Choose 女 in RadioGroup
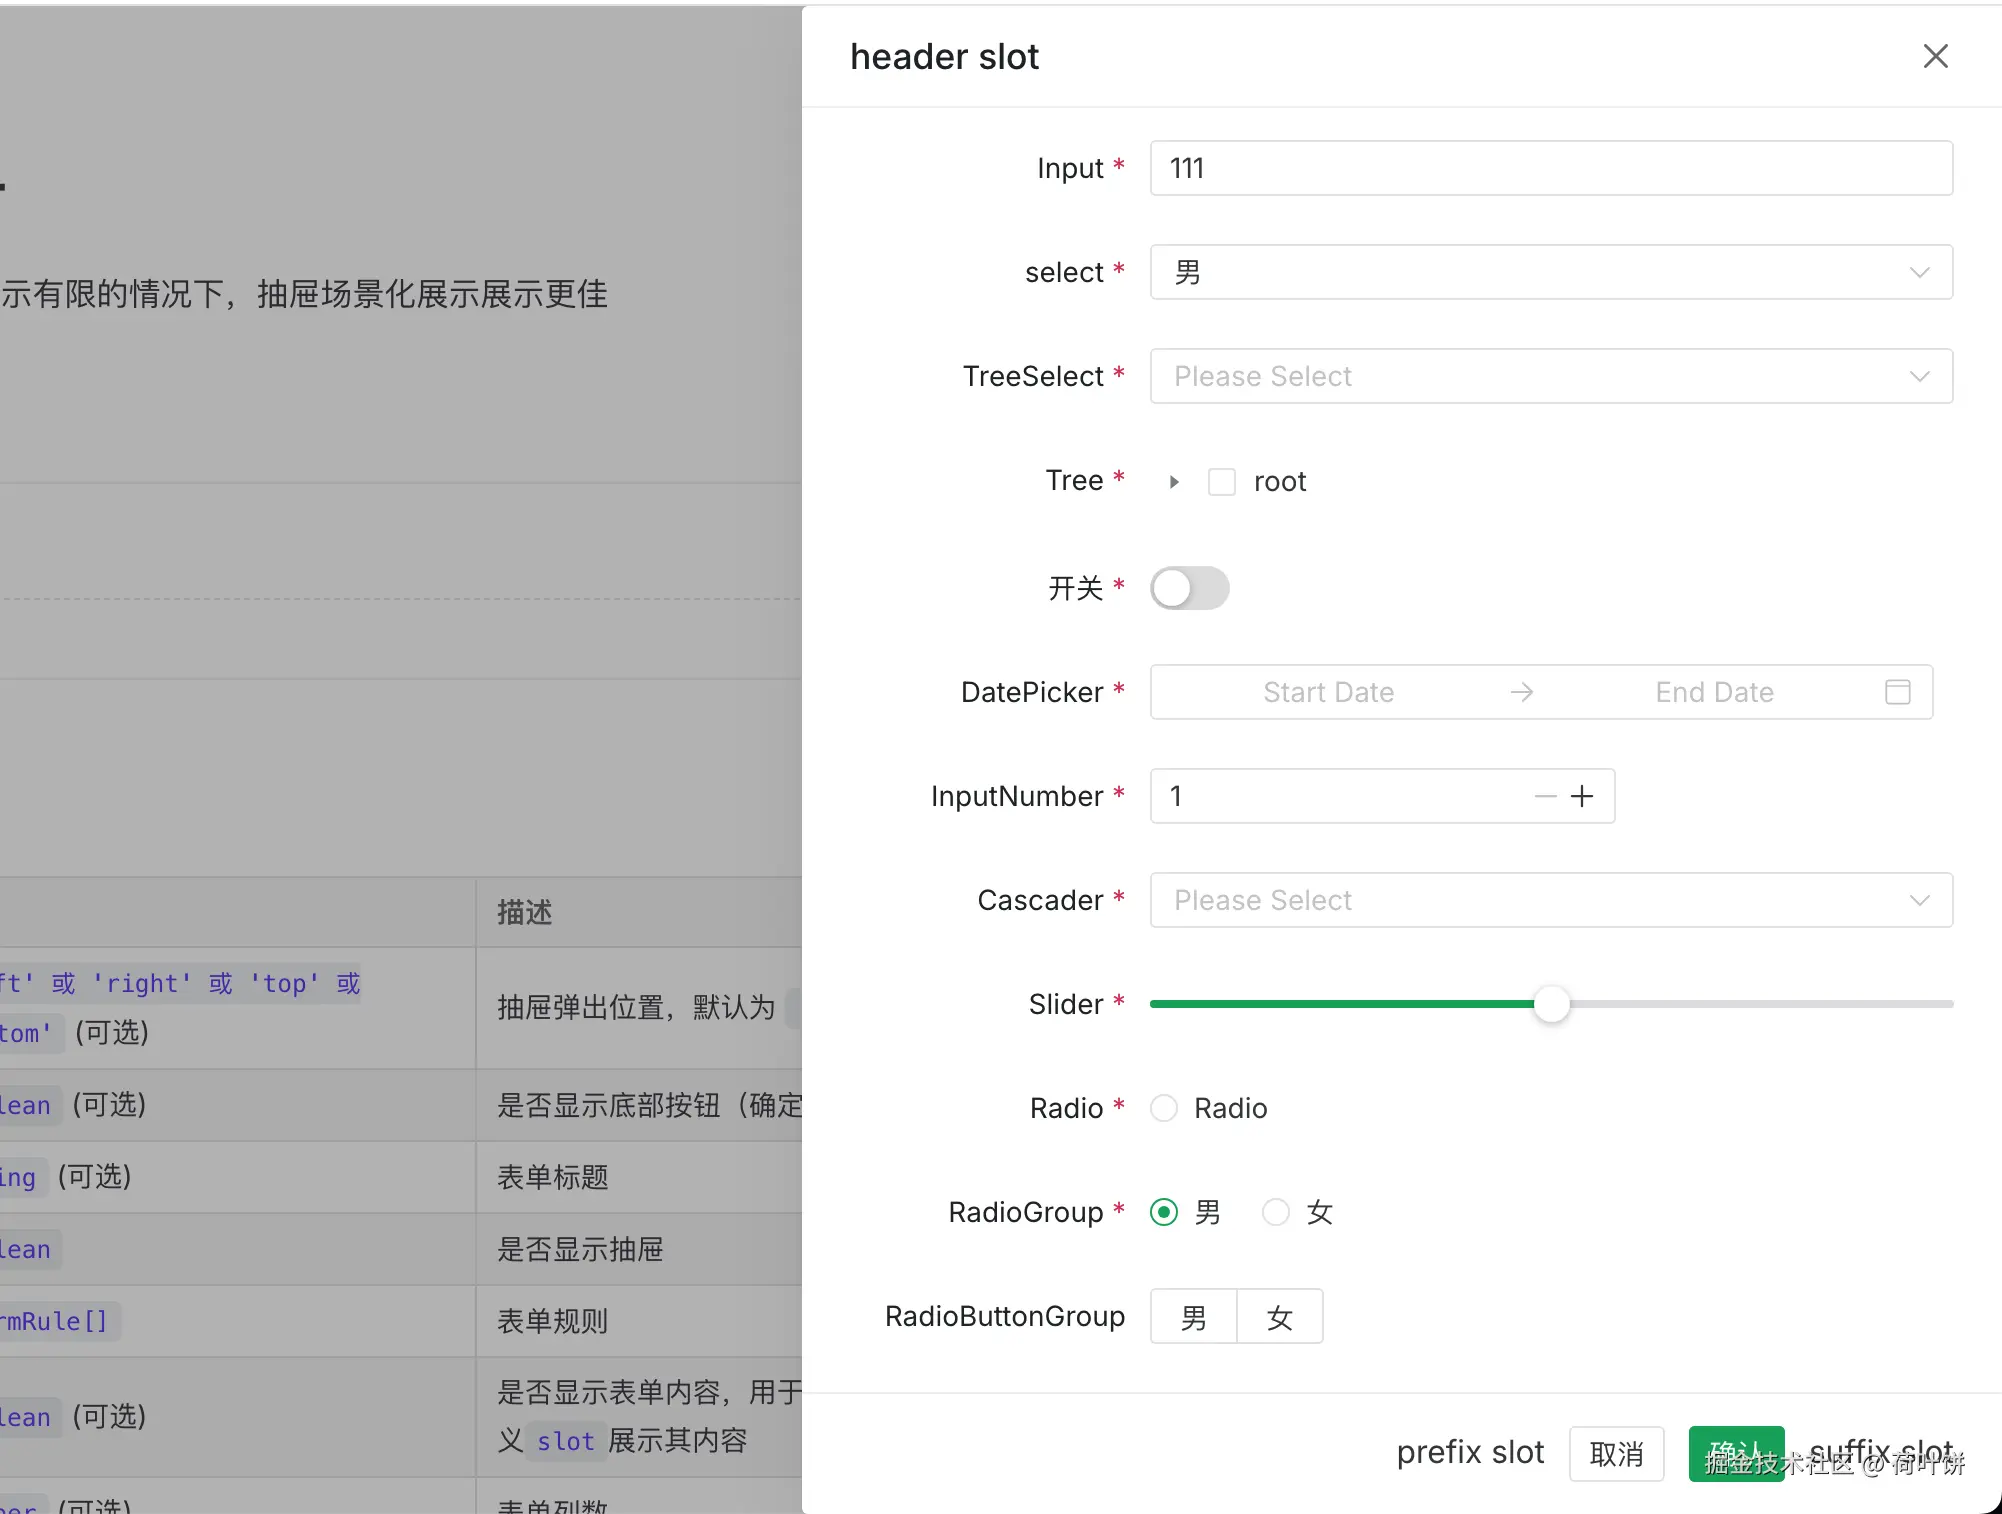The height and width of the screenshot is (1514, 2002). 1276,1212
